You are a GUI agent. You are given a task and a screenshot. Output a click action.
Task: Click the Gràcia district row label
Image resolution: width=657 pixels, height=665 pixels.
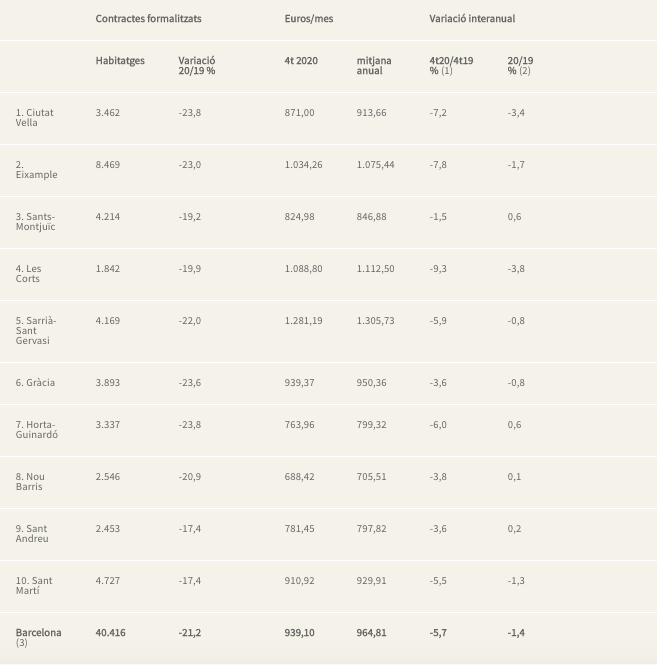(x=34, y=383)
